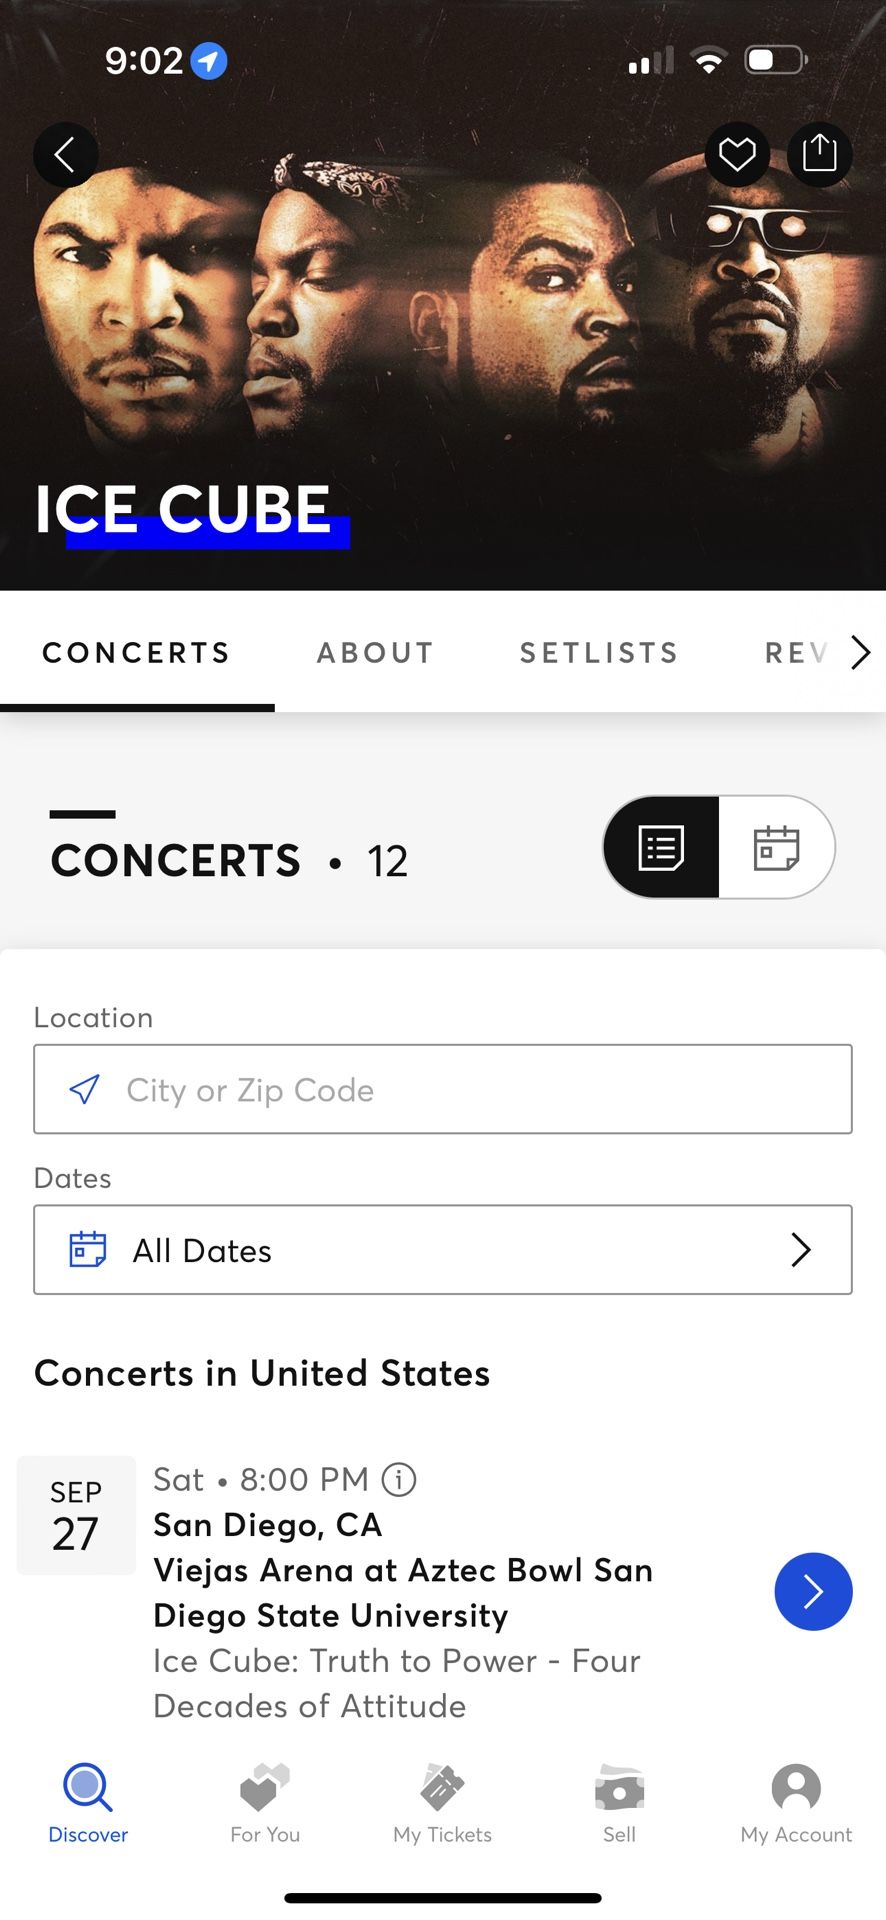886x1920 pixels.
Task: Open the All Dates selector
Action: [x=442, y=1250]
